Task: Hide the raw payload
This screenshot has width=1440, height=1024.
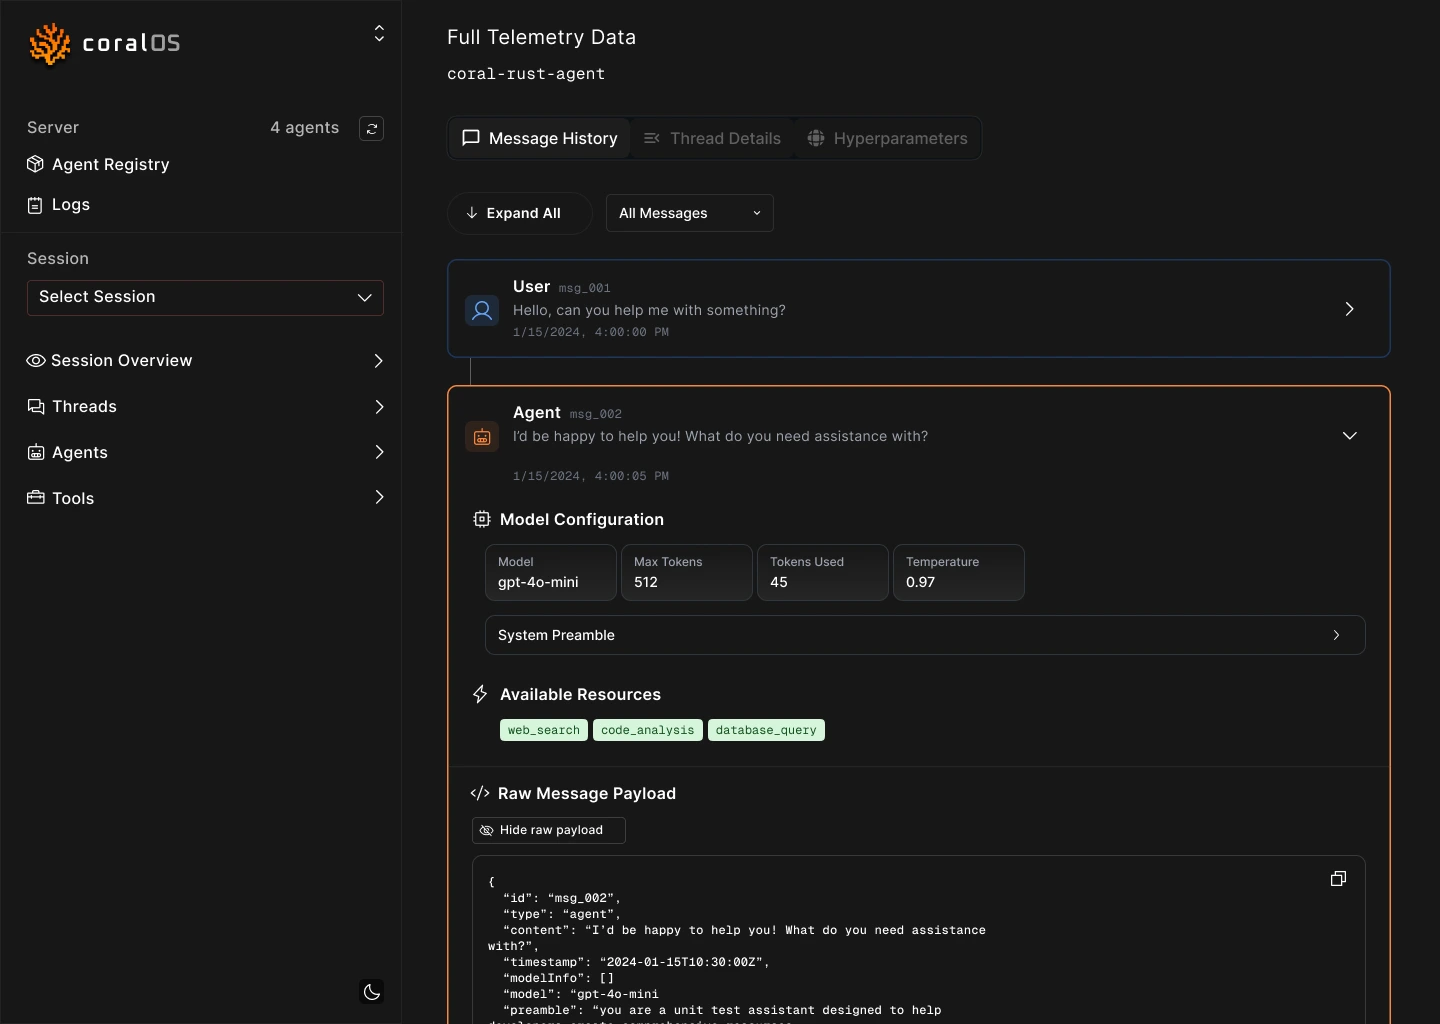Action: point(549,830)
